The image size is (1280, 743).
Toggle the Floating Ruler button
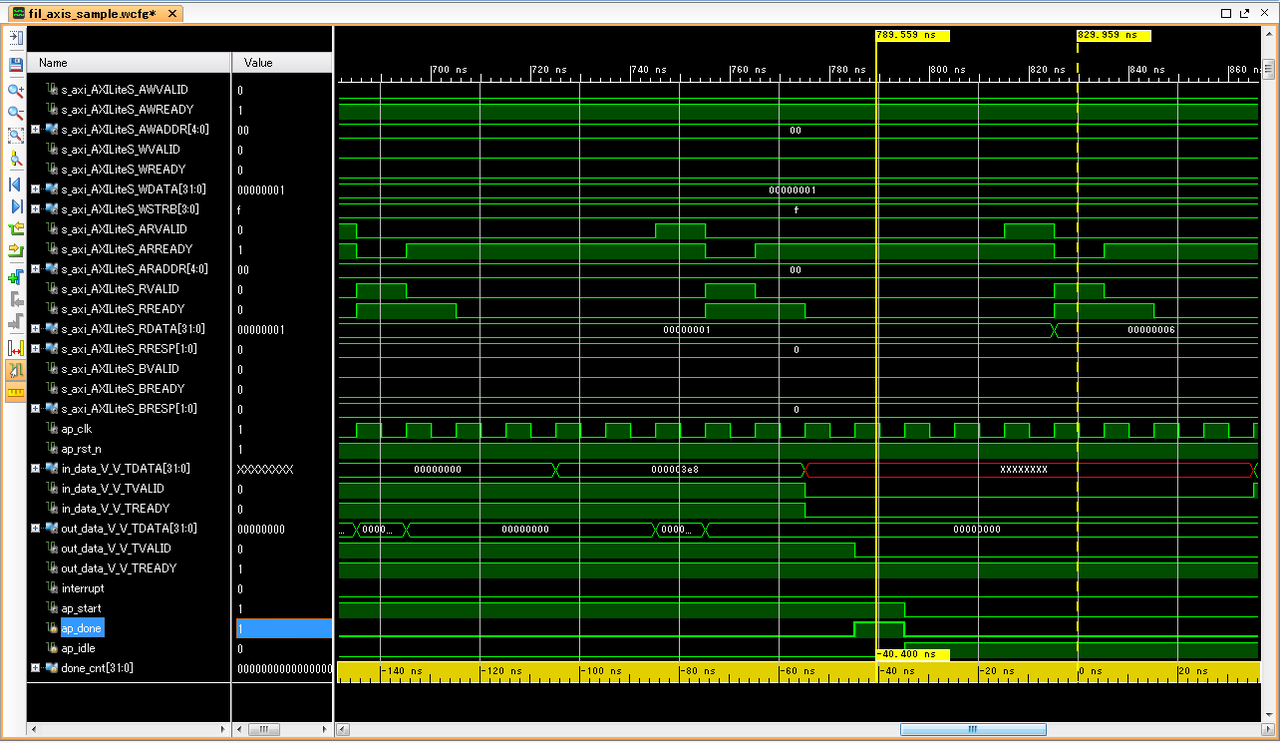click(x=15, y=392)
